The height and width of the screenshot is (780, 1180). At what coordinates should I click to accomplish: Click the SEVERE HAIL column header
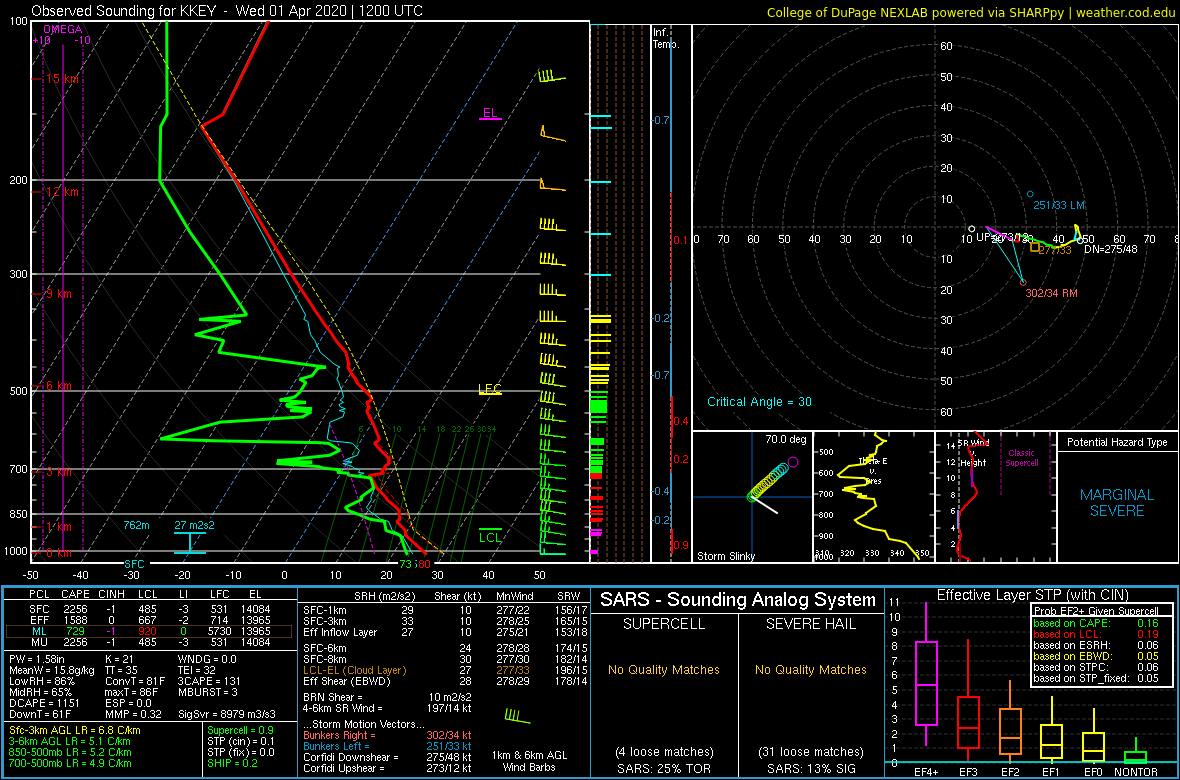[x=811, y=623]
